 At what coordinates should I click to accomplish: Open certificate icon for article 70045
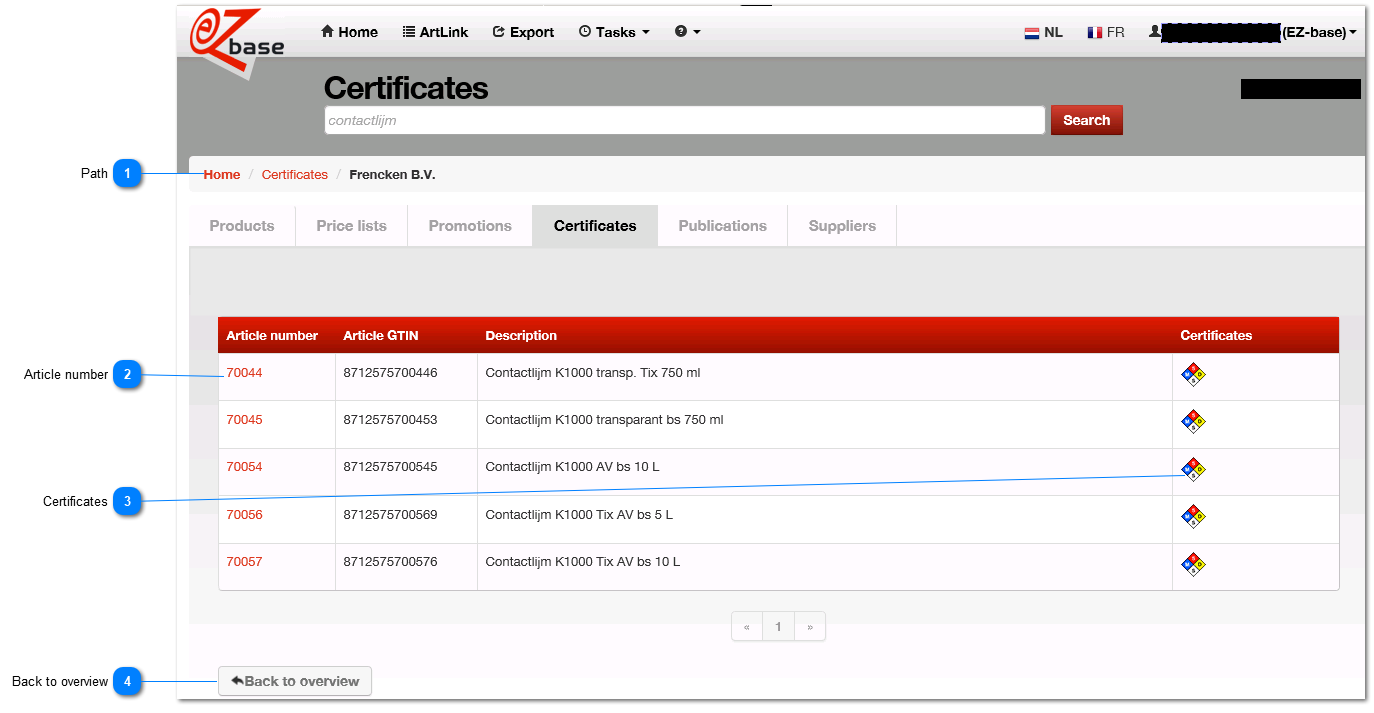[1193, 421]
